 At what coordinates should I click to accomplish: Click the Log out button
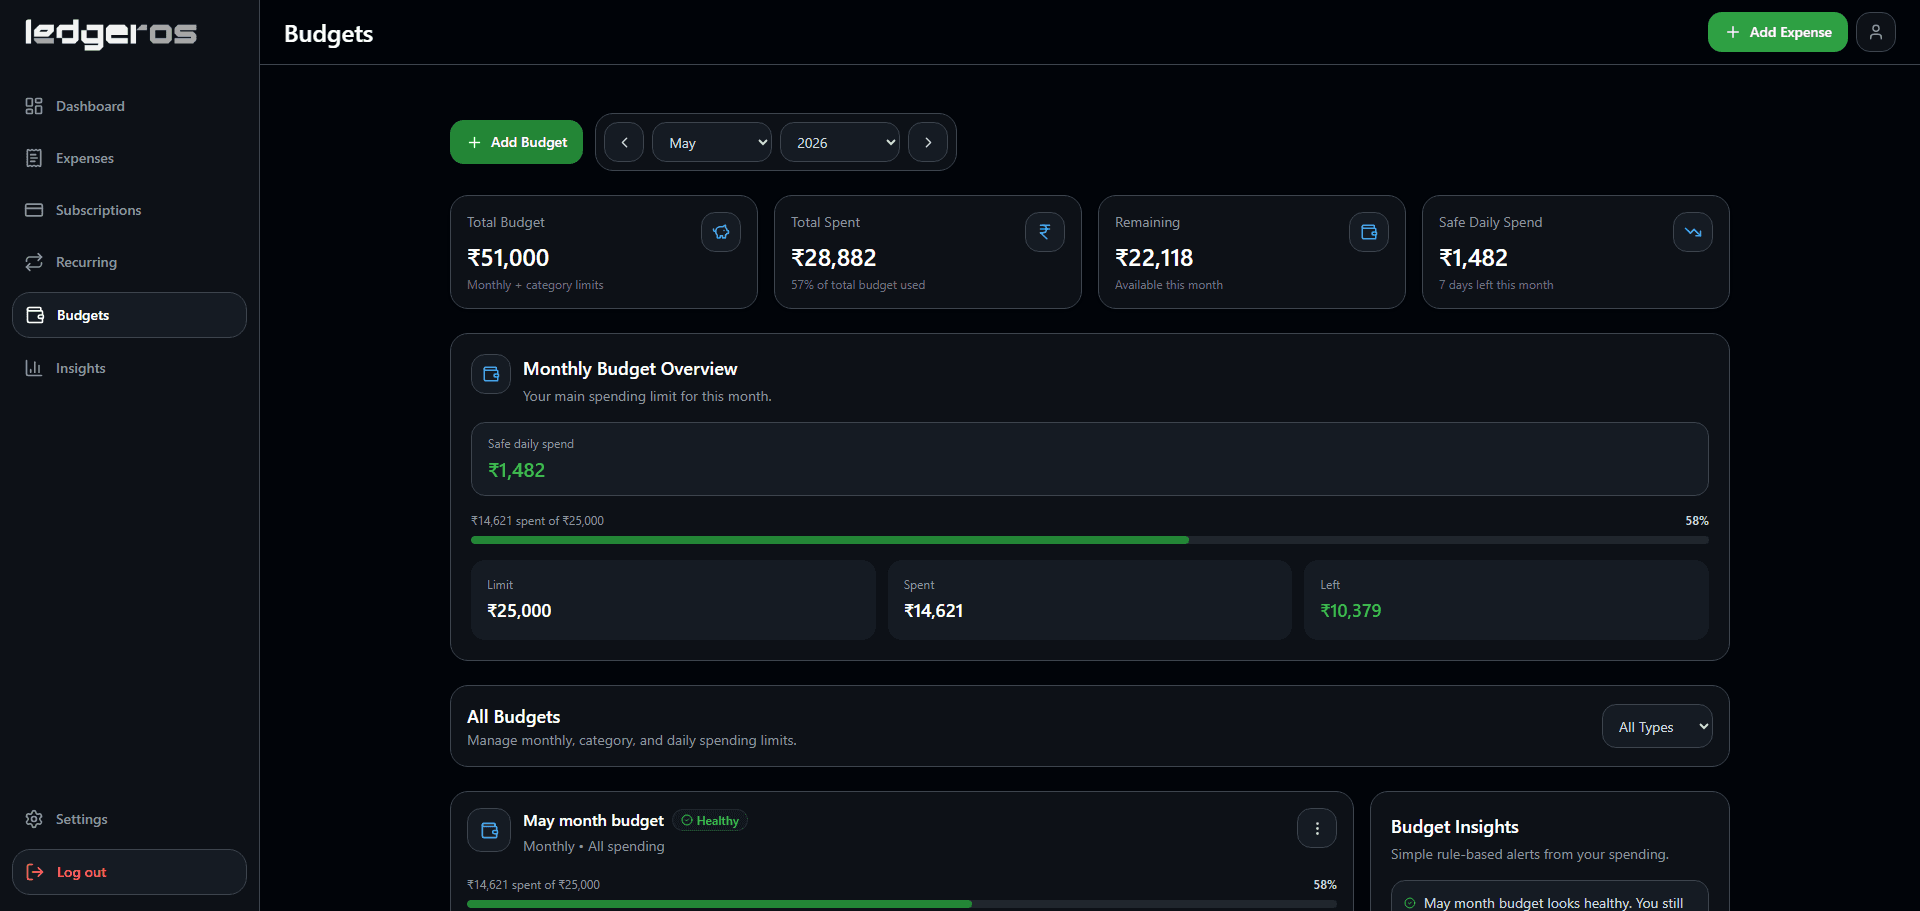point(129,872)
